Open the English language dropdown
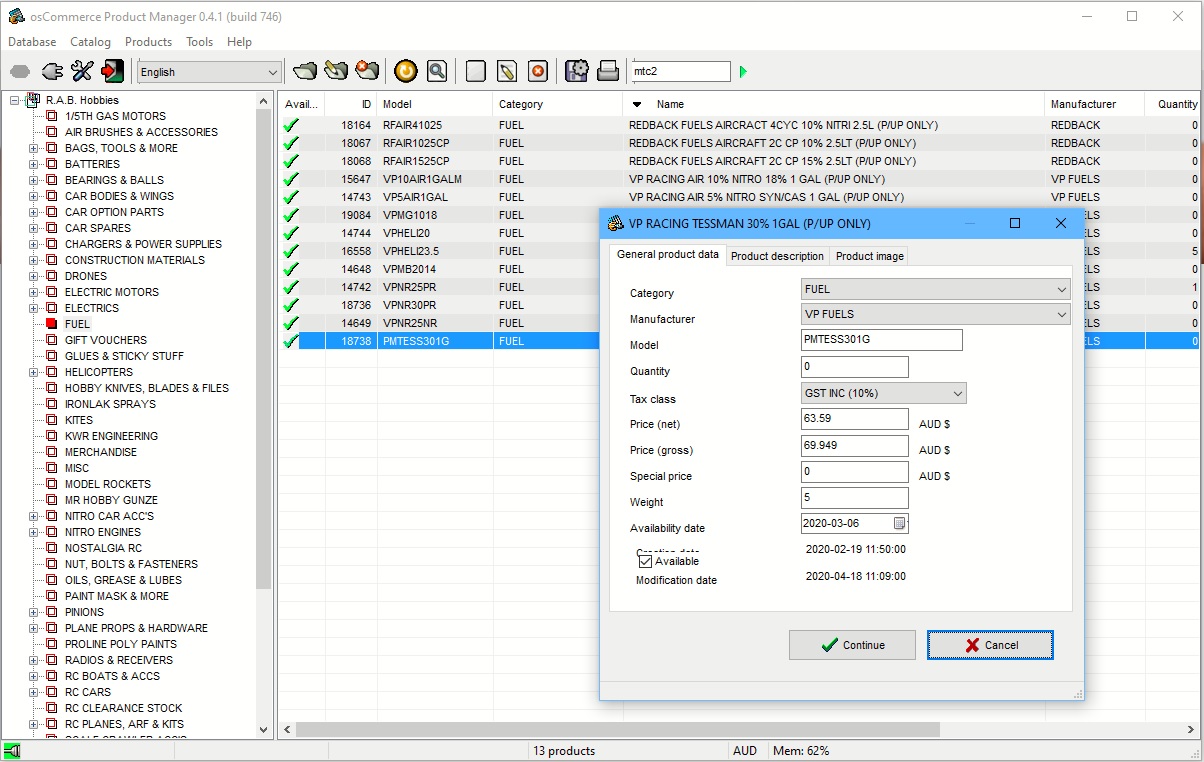This screenshot has width=1204, height=762. pos(209,72)
